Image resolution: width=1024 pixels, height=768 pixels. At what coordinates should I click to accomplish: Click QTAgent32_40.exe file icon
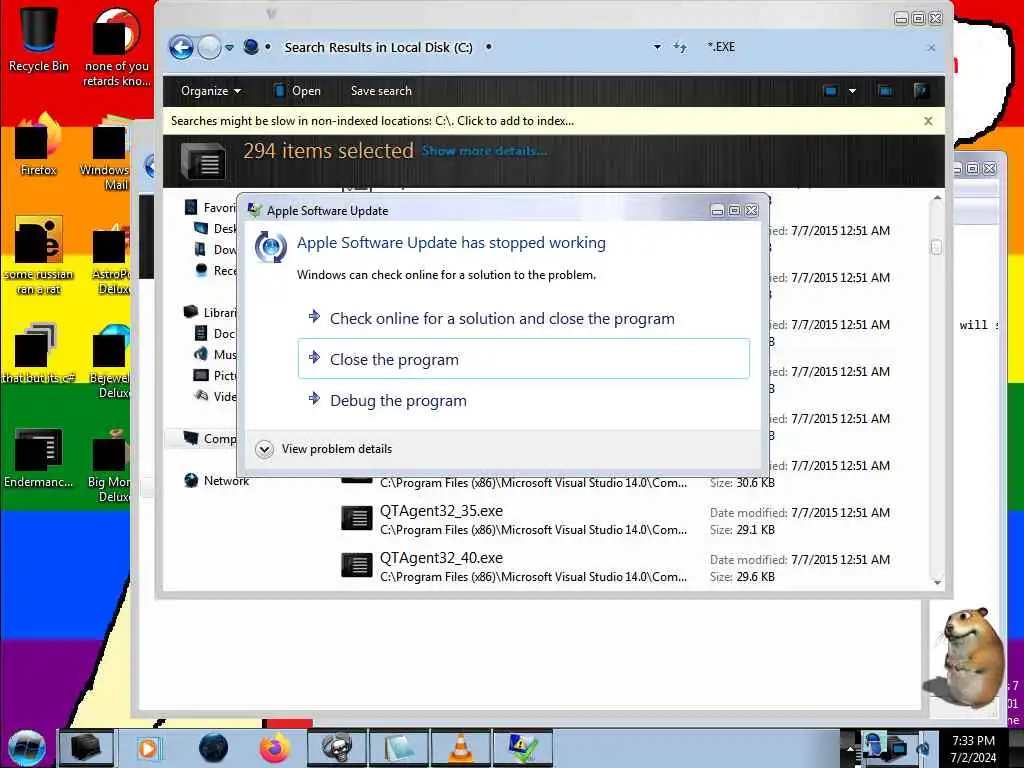point(357,566)
